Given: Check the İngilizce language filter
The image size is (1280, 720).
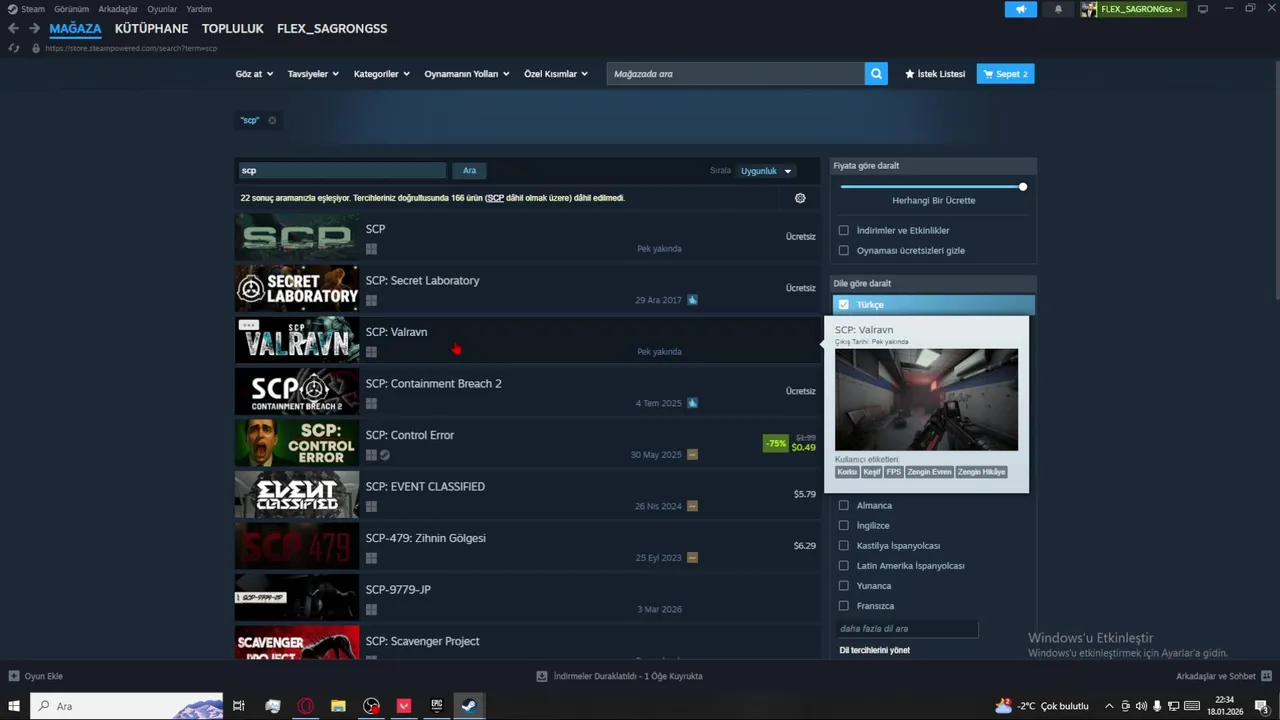Looking at the screenshot, I should click(844, 526).
